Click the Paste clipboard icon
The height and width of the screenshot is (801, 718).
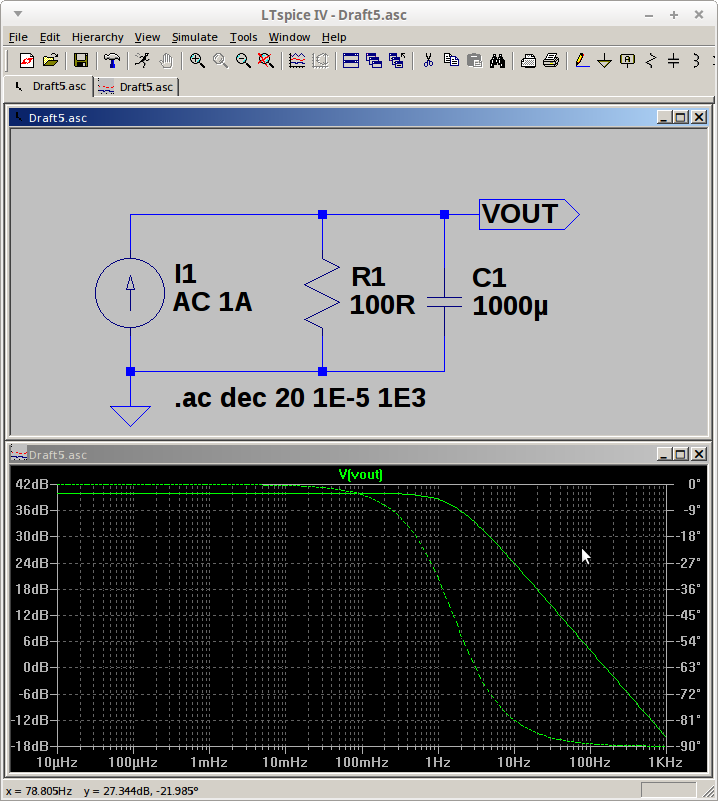[x=474, y=61]
